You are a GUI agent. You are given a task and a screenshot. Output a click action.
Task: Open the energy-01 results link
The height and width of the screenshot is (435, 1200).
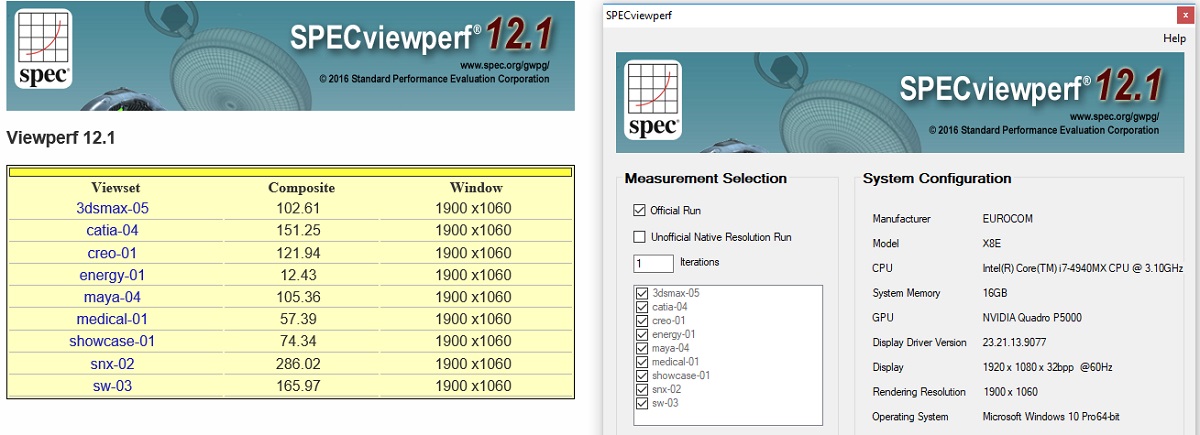112,275
